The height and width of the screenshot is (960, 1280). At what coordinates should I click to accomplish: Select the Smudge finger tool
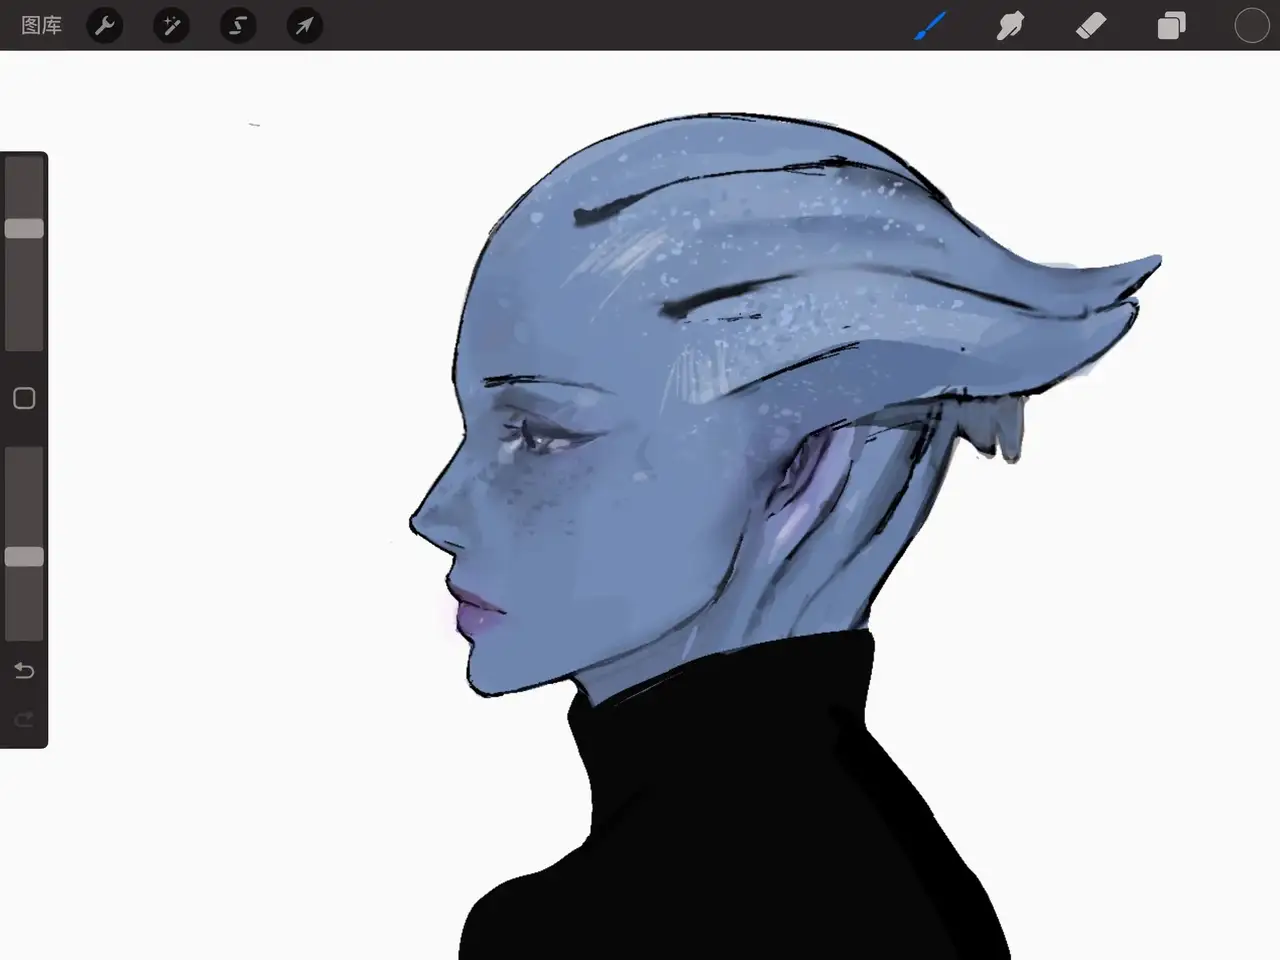point(1010,25)
